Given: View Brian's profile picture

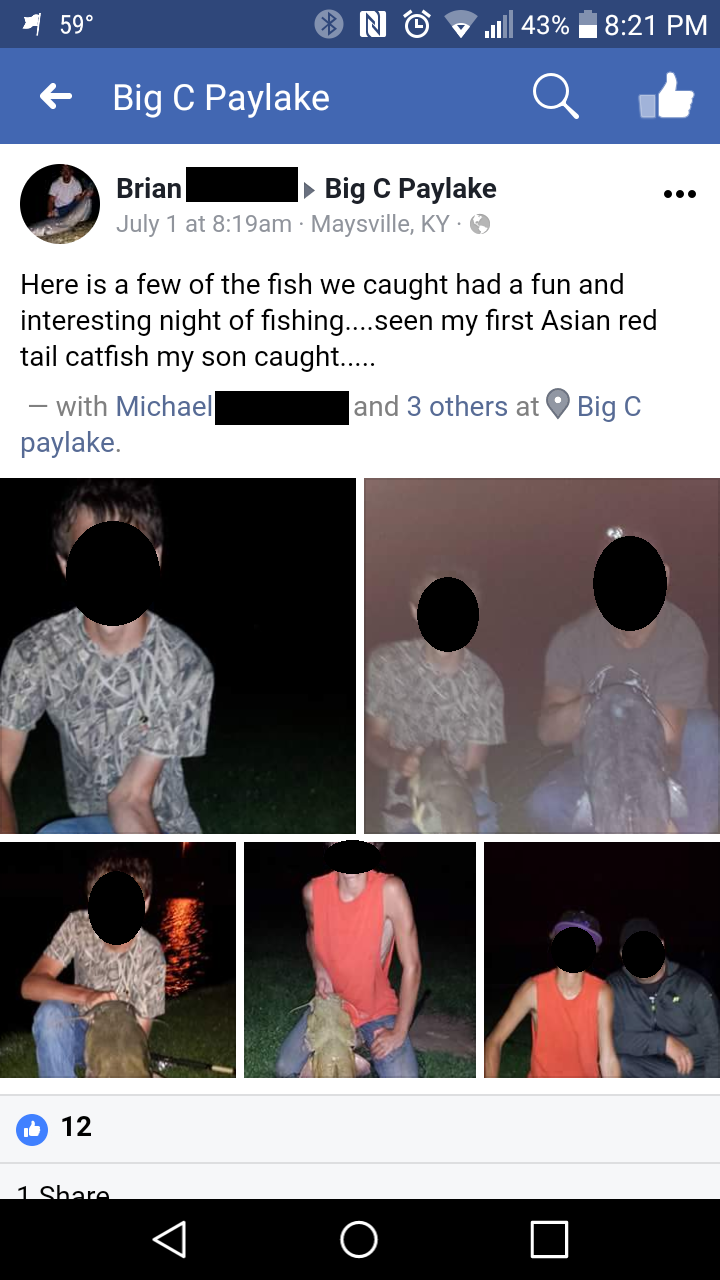Looking at the screenshot, I should pyautogui.click(x=60, y=204).
